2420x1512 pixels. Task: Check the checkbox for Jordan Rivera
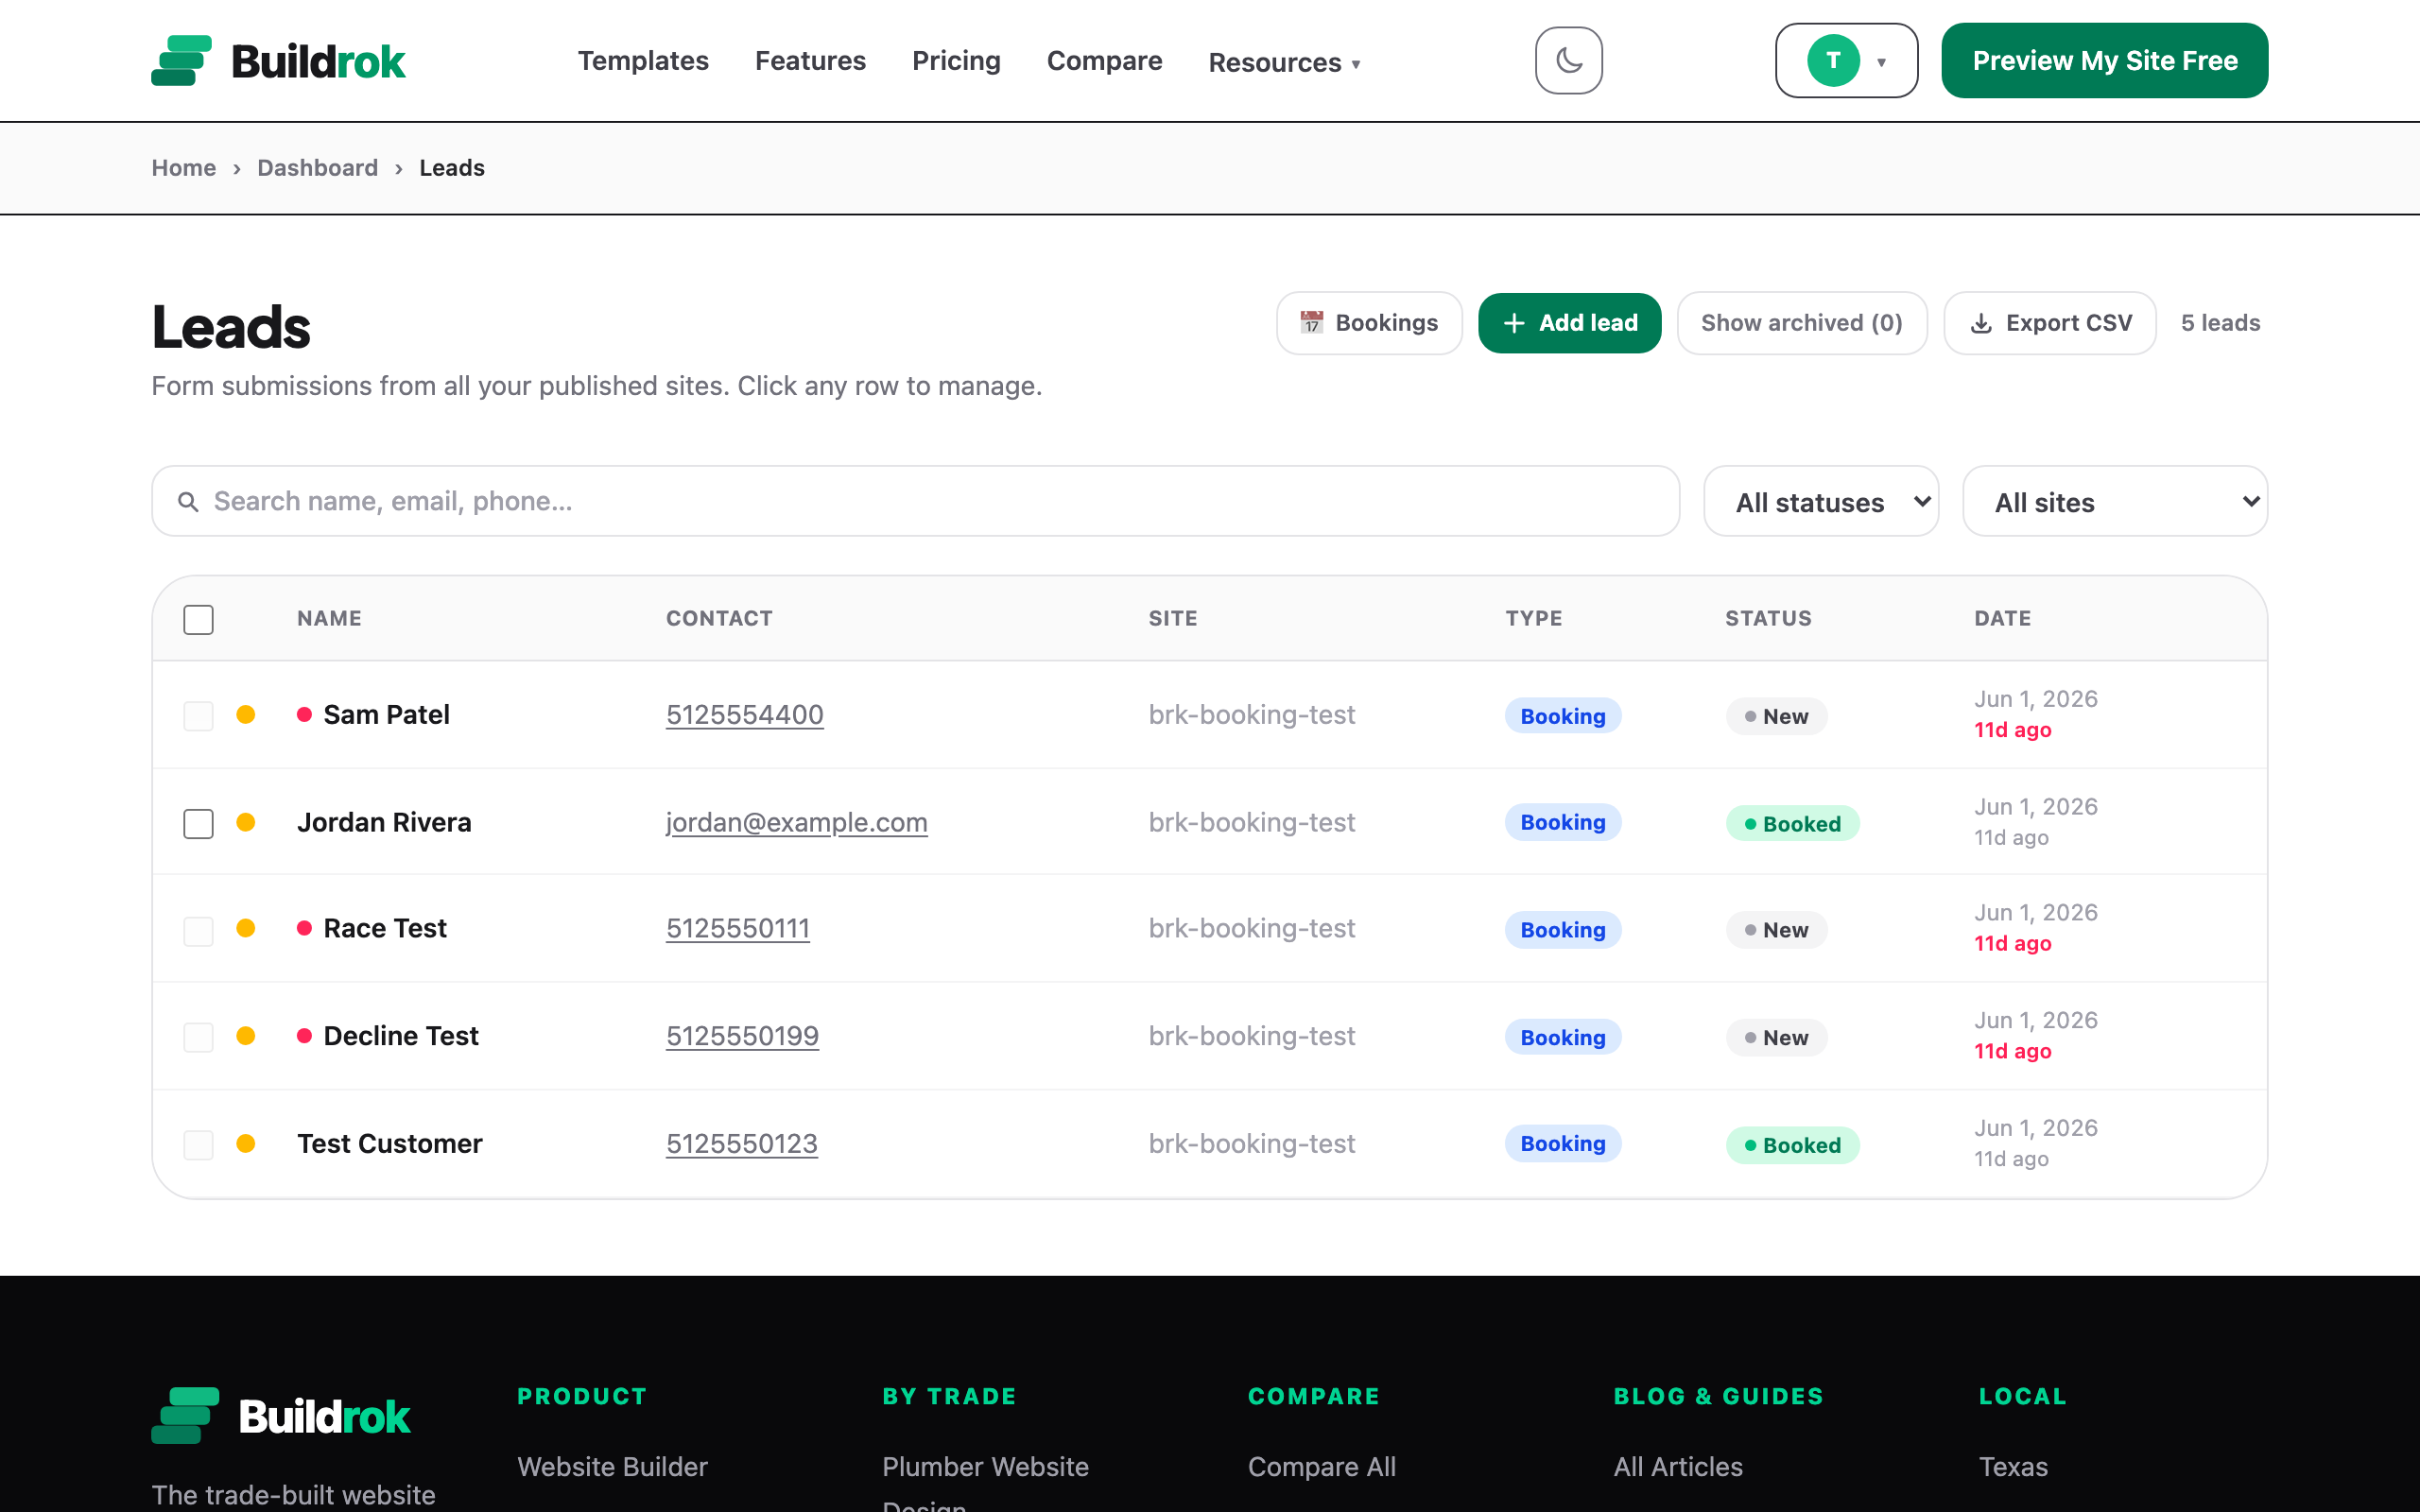(x=199, y=824)
